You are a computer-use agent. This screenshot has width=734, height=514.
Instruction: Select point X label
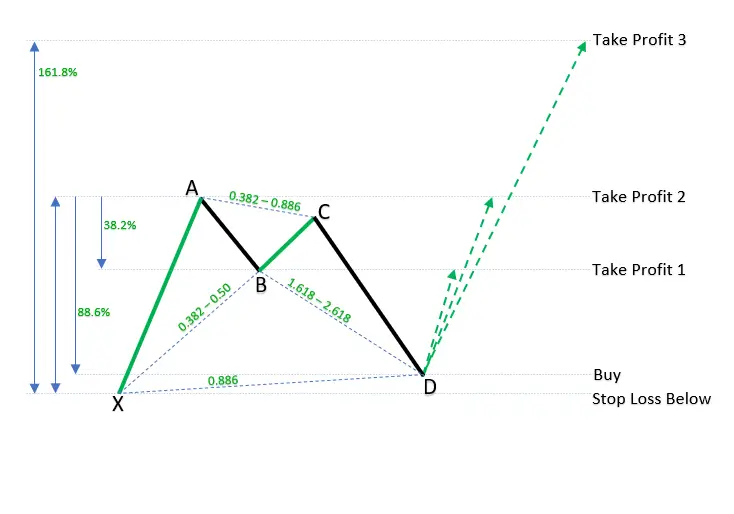tap(118, 404)
